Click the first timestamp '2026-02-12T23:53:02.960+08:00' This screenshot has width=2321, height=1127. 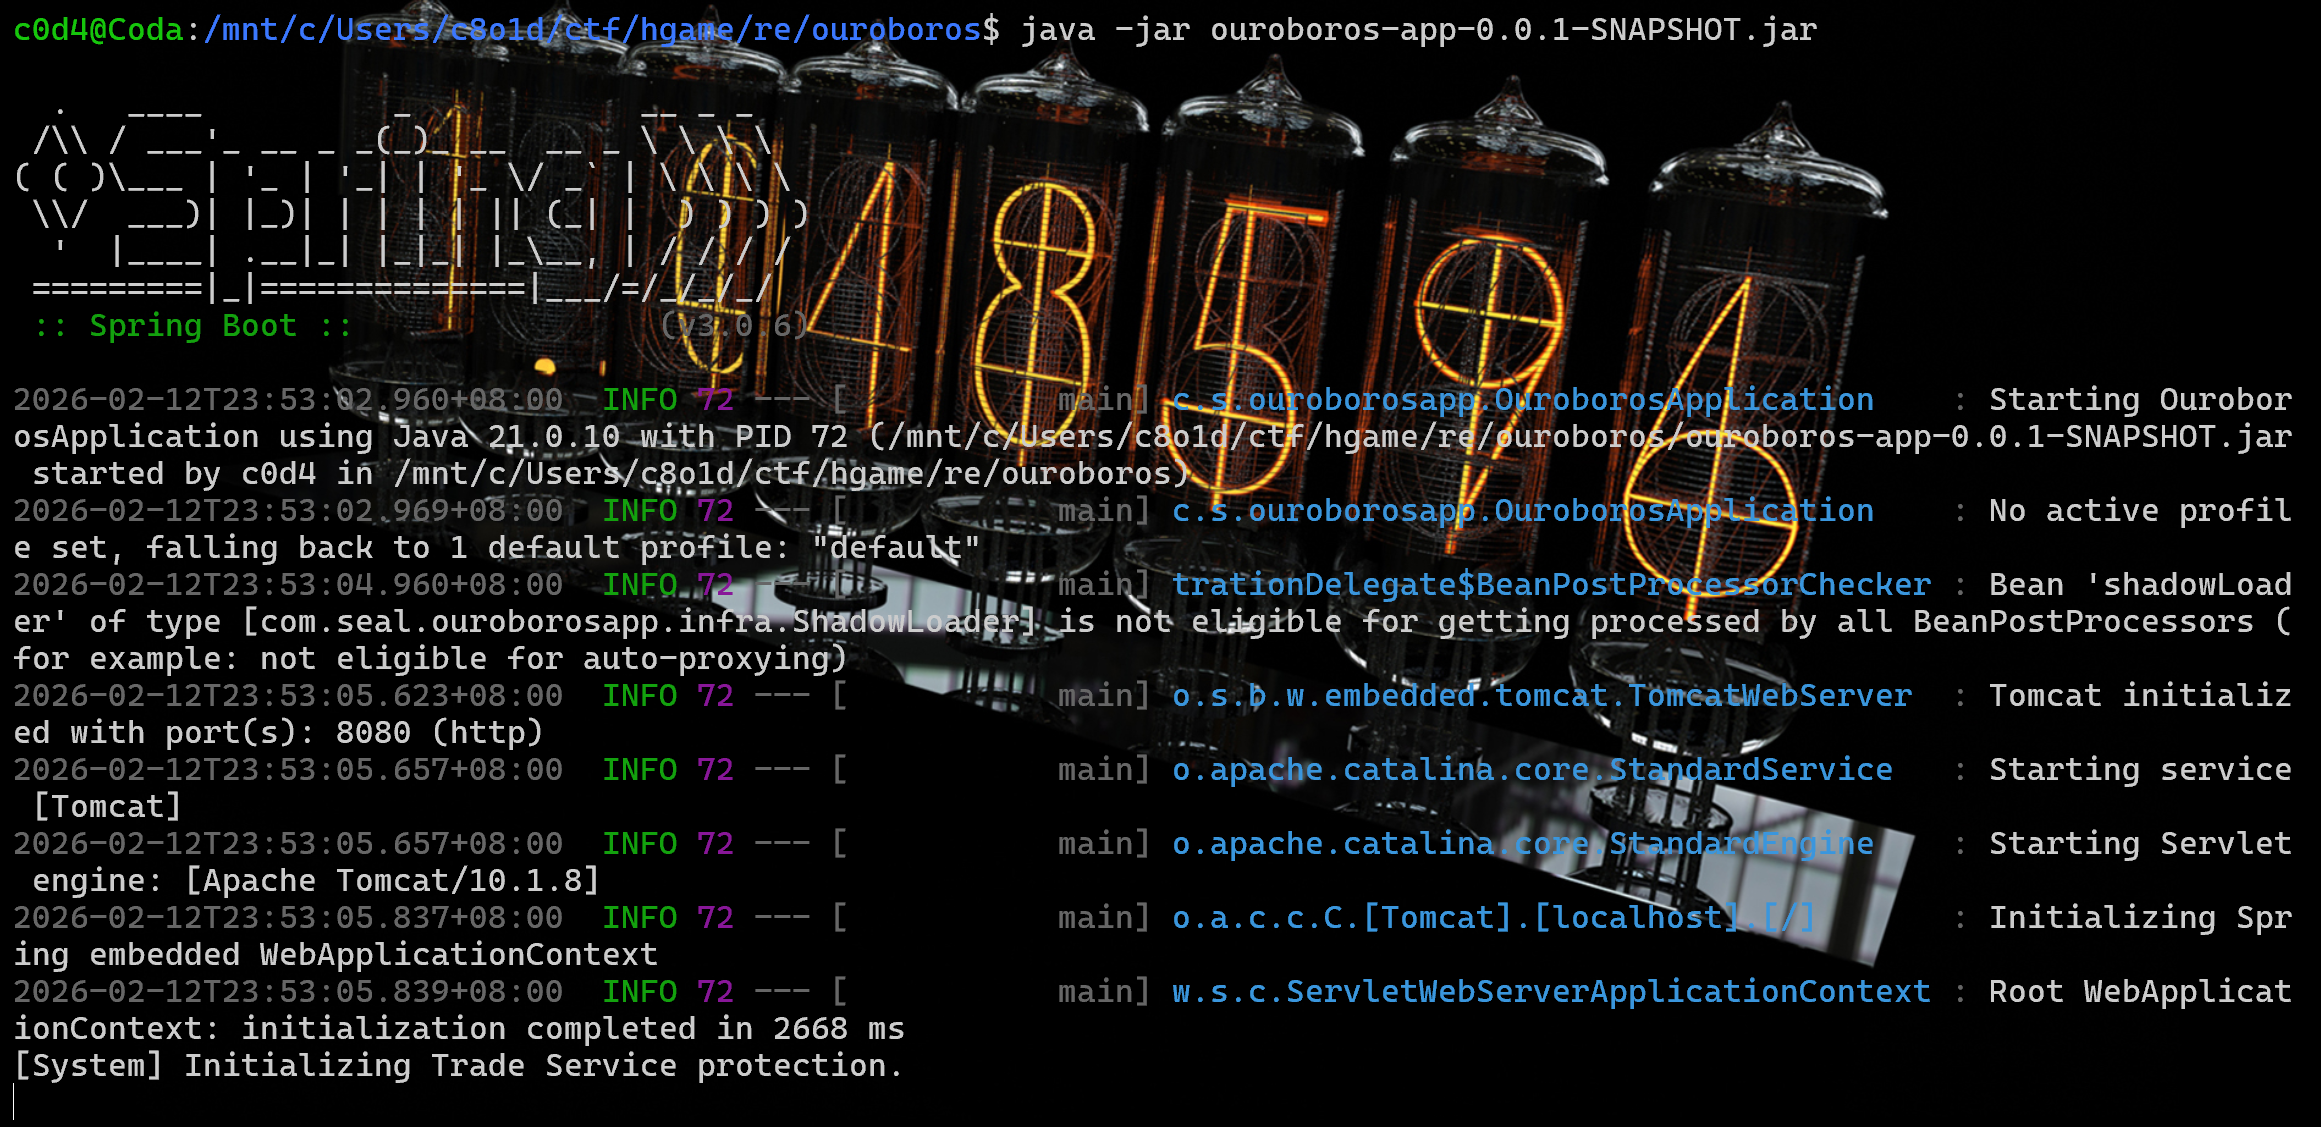tap(288, 400)
